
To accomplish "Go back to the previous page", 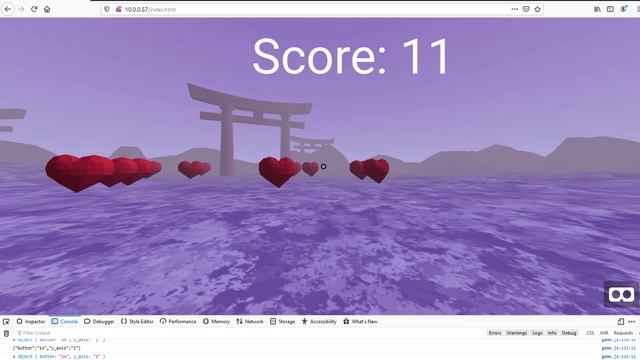I will [x=8, y=9].
